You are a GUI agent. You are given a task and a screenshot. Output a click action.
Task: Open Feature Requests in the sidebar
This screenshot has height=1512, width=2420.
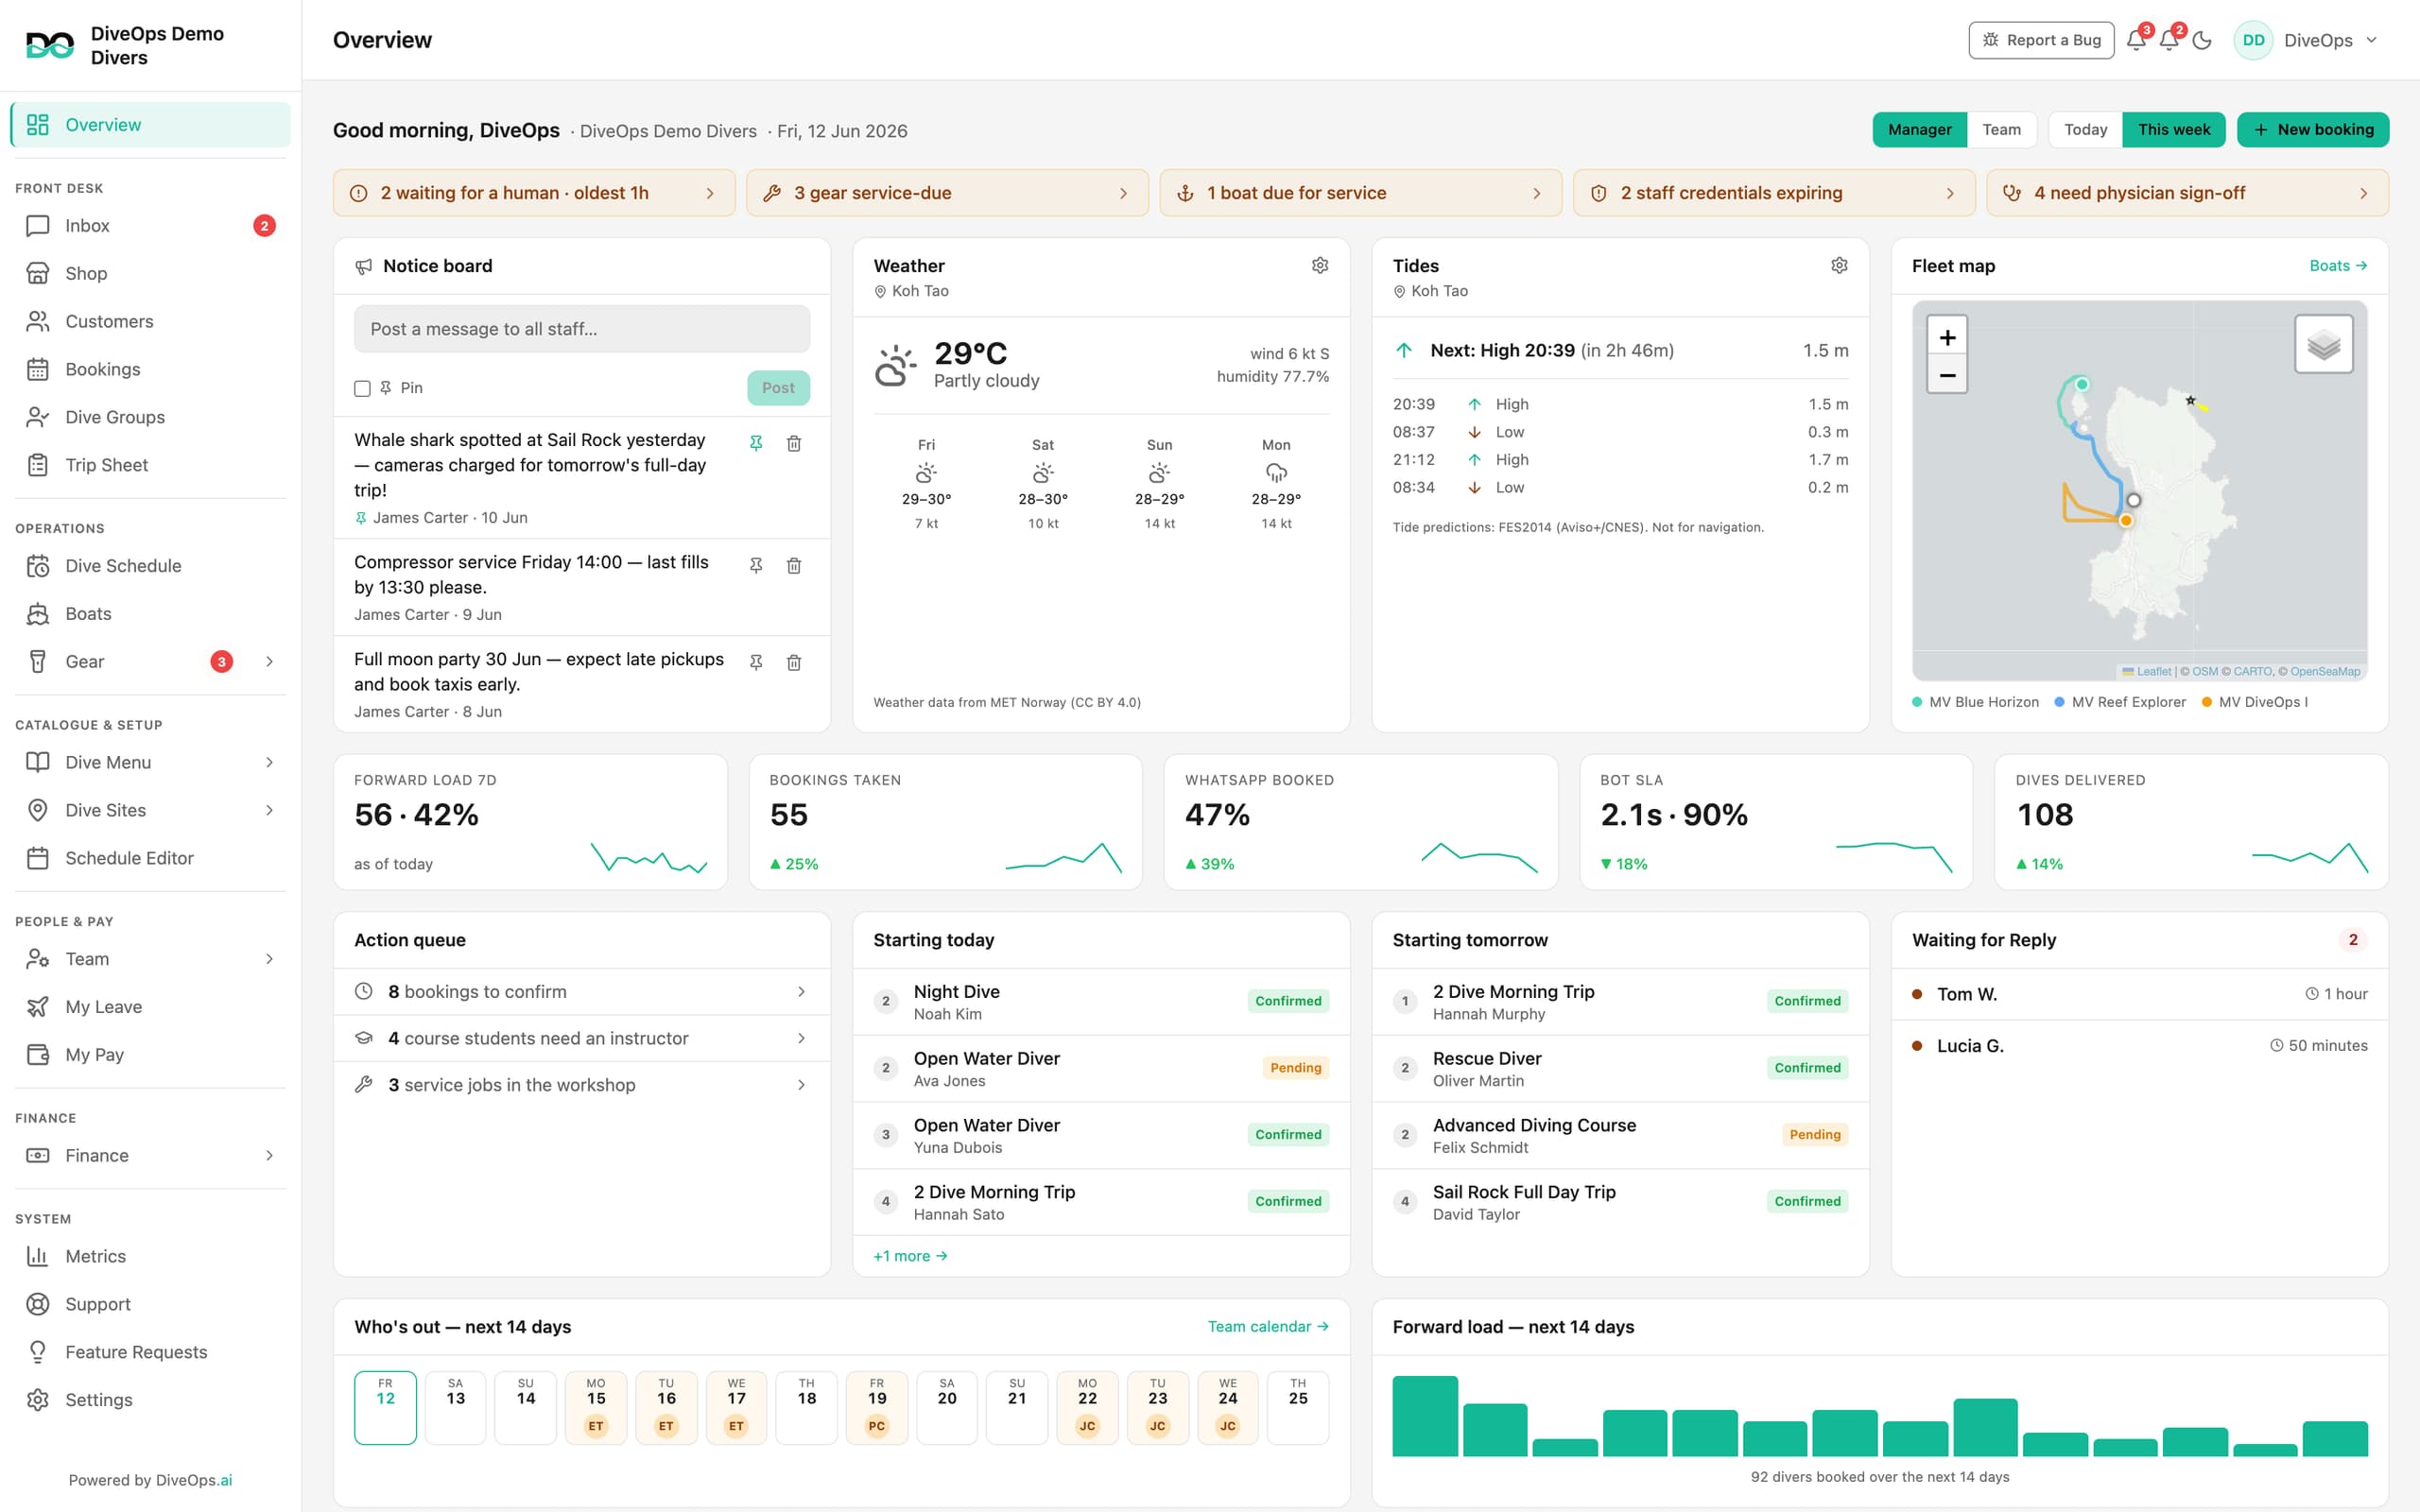click(150, 1352)
